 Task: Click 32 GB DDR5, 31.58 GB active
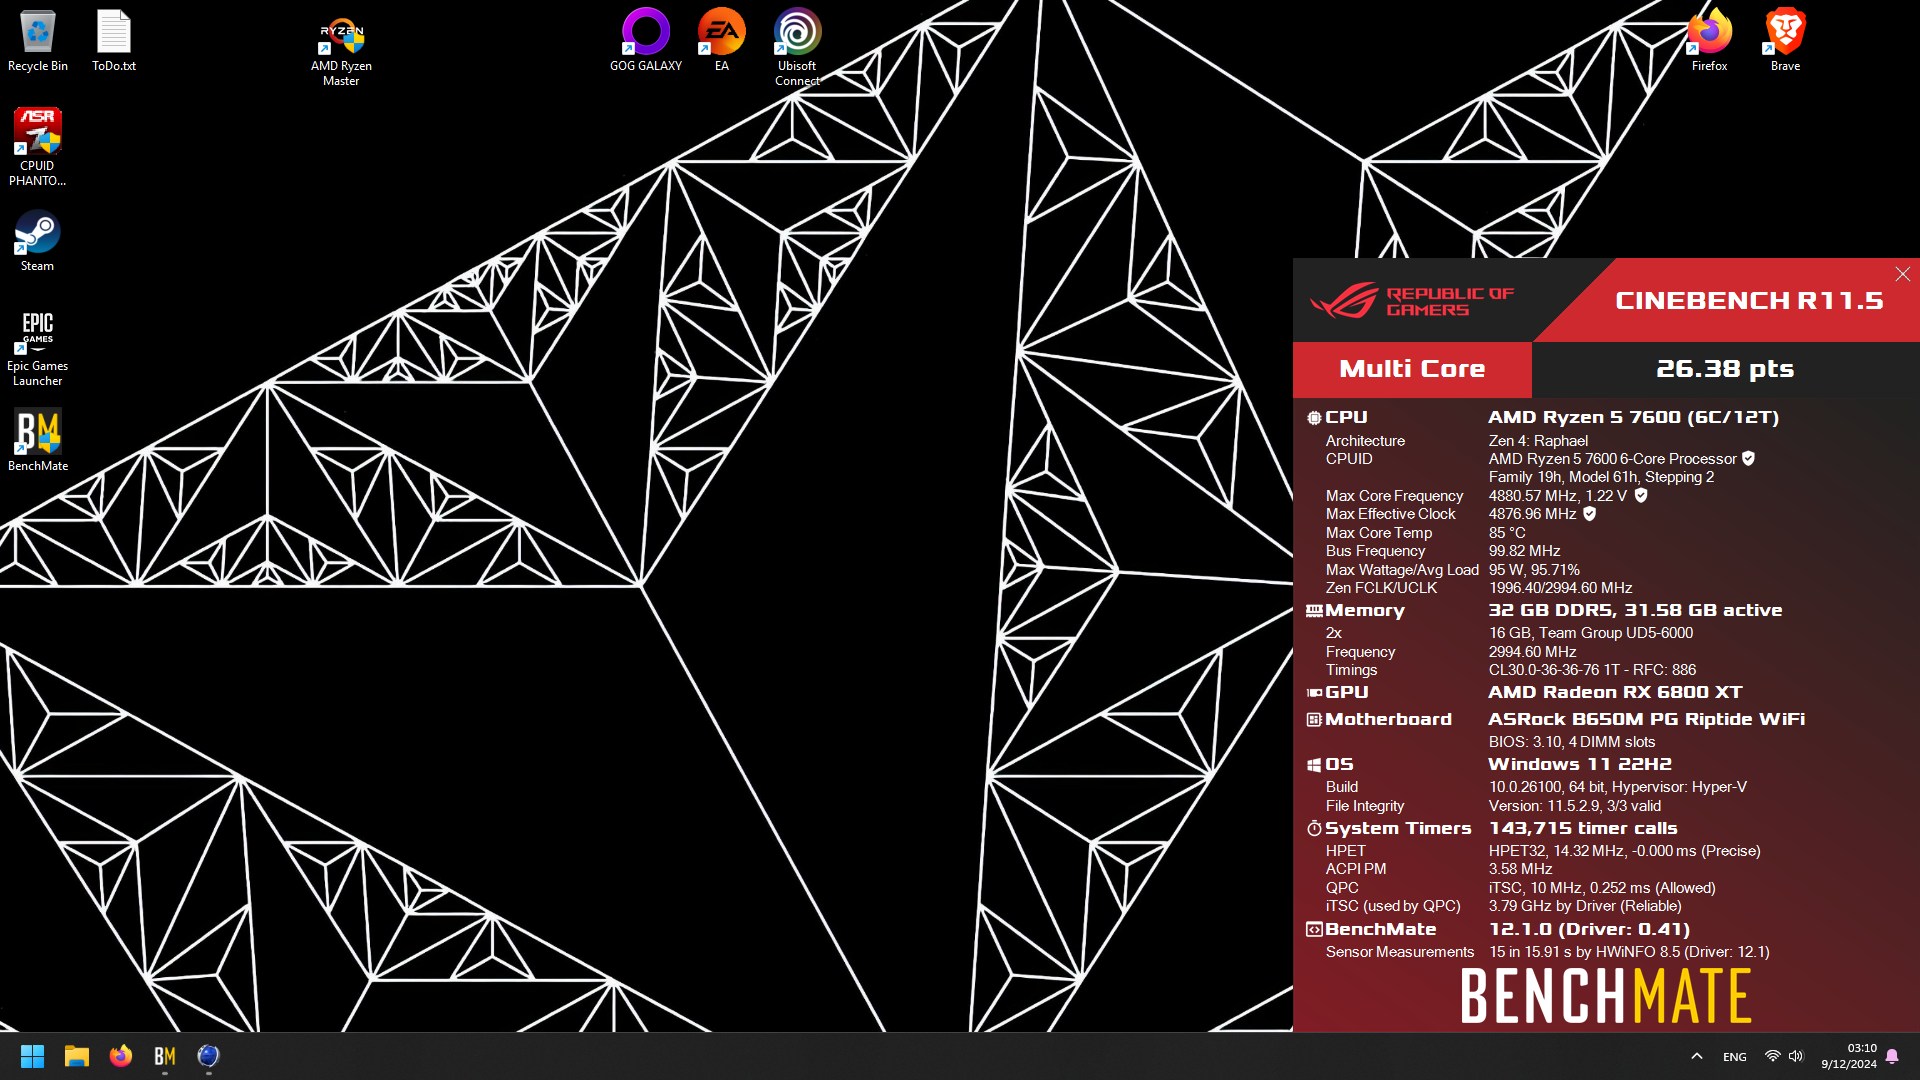1635,610
